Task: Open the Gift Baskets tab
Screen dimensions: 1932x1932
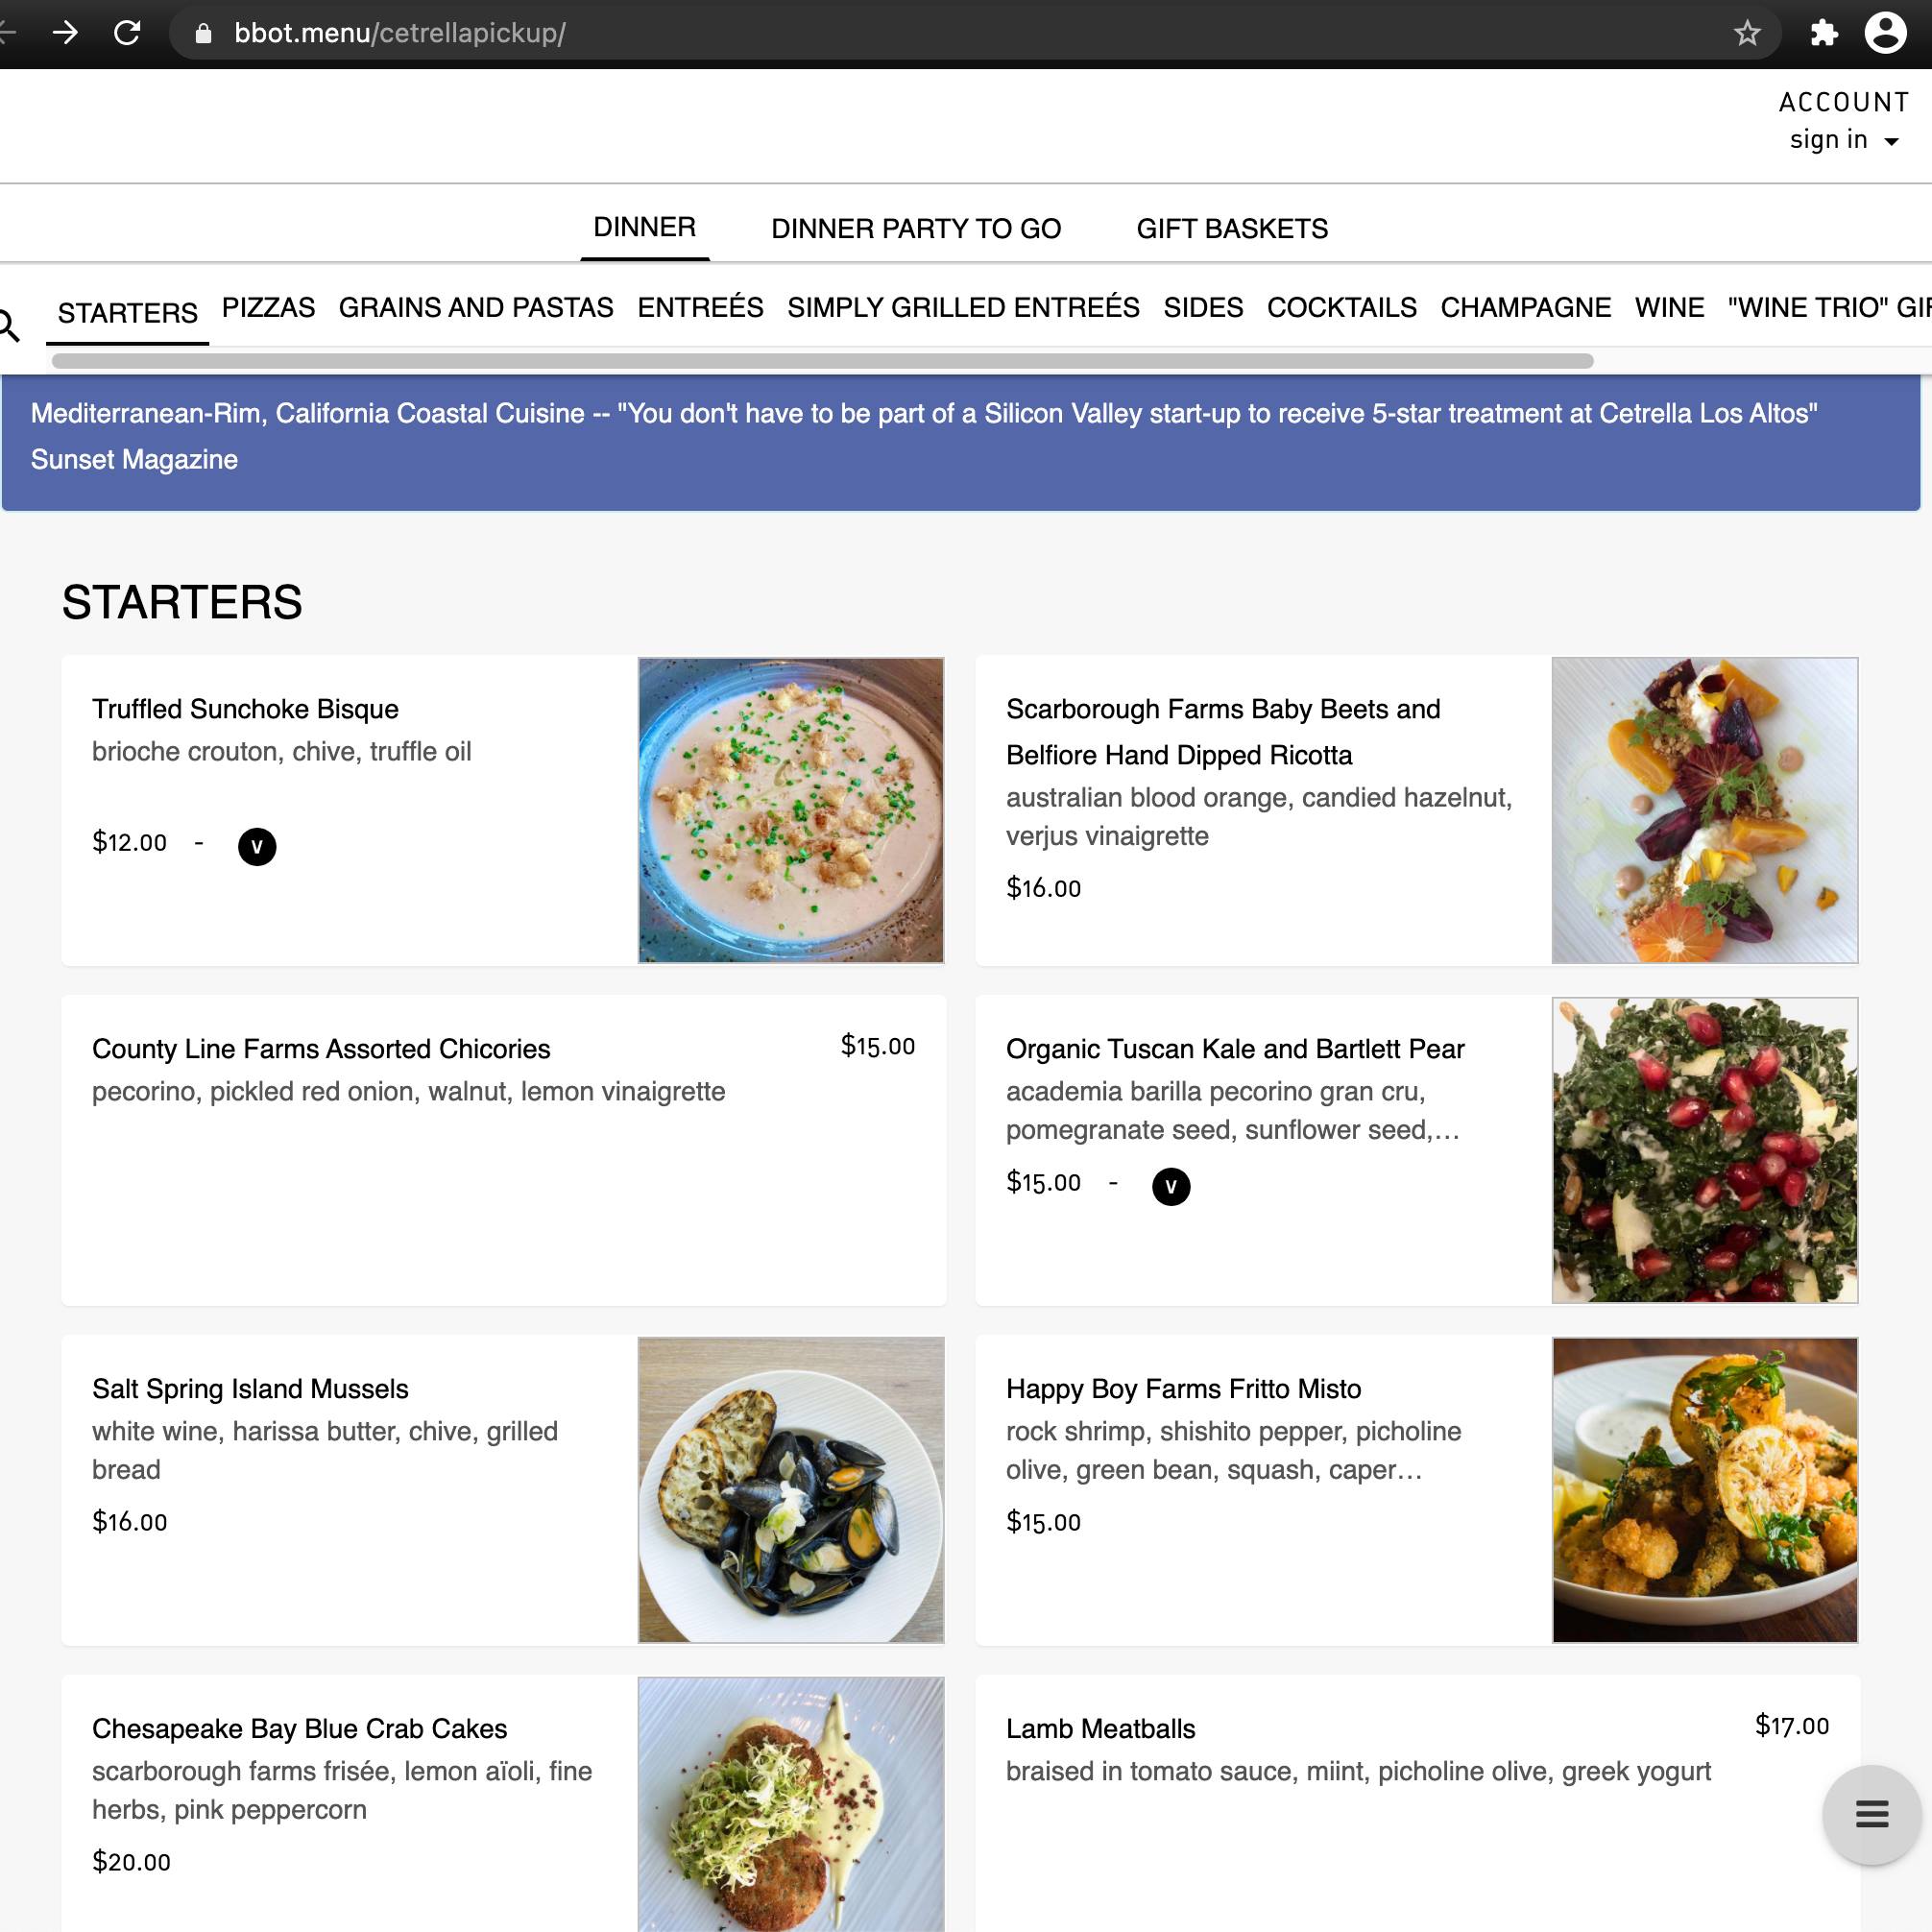Action: coord(1232,229)
